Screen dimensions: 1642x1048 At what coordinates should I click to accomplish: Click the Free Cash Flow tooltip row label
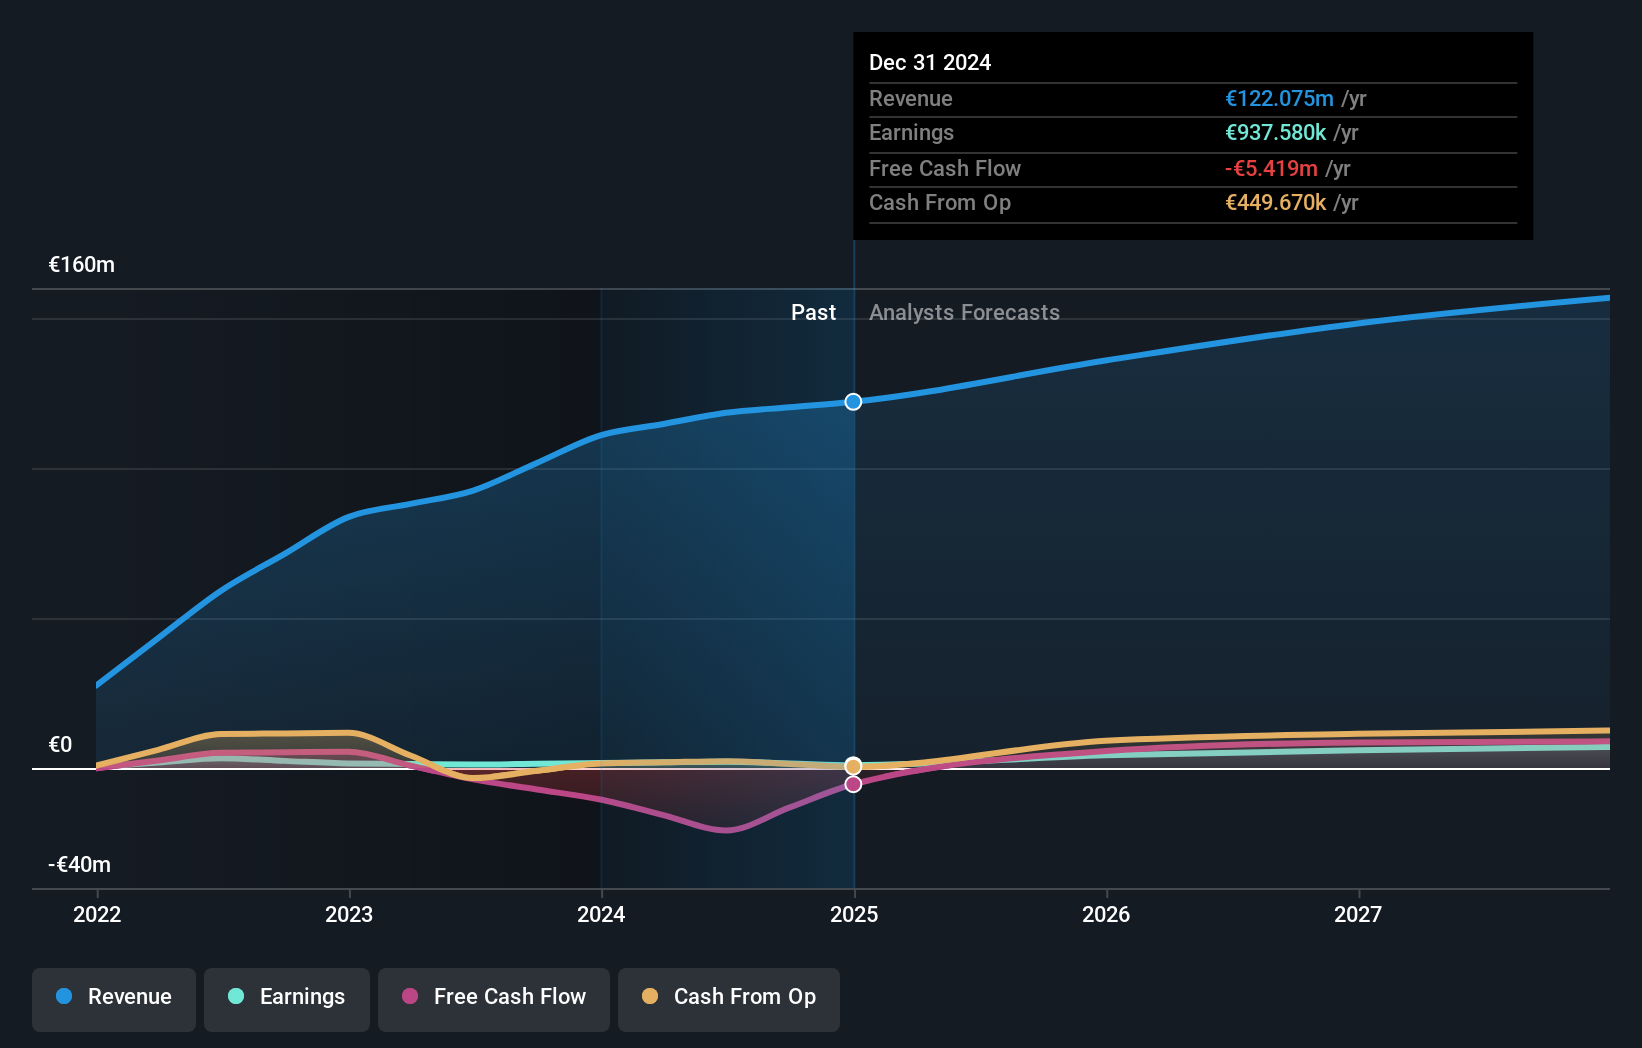[945, 168]
